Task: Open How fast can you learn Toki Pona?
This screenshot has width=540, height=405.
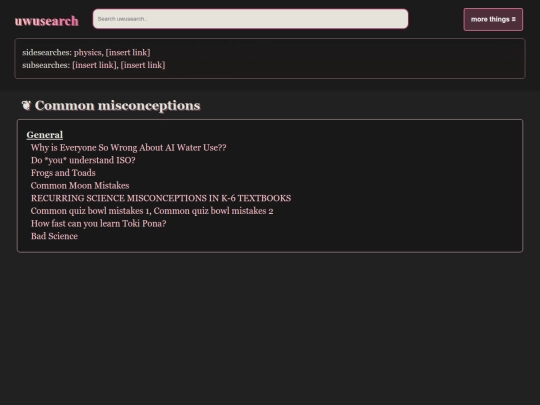Action: 98,224
